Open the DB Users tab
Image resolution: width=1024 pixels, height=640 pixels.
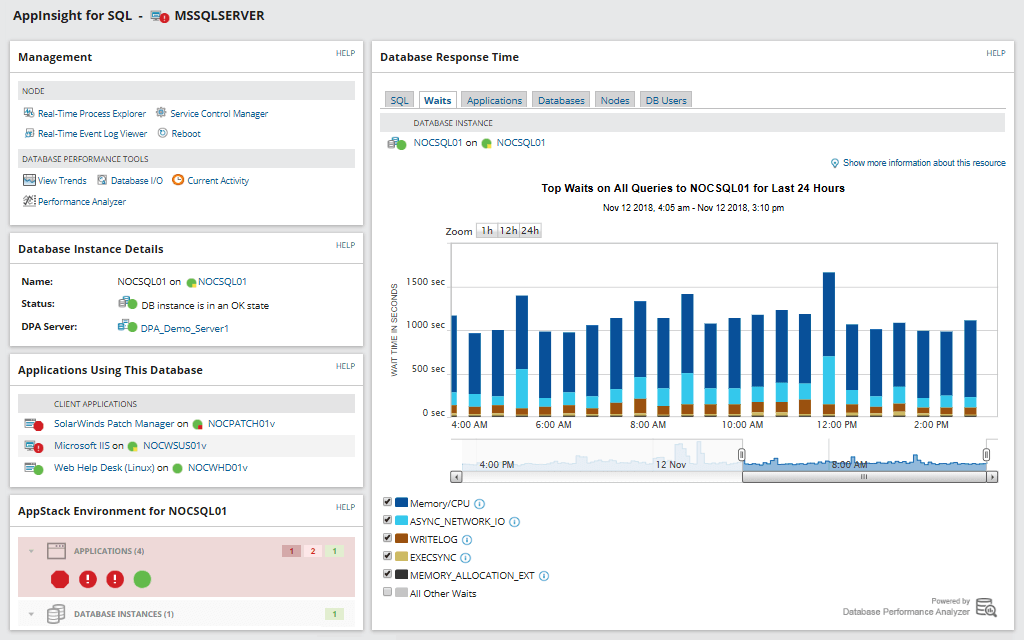(x=666, y=100)
